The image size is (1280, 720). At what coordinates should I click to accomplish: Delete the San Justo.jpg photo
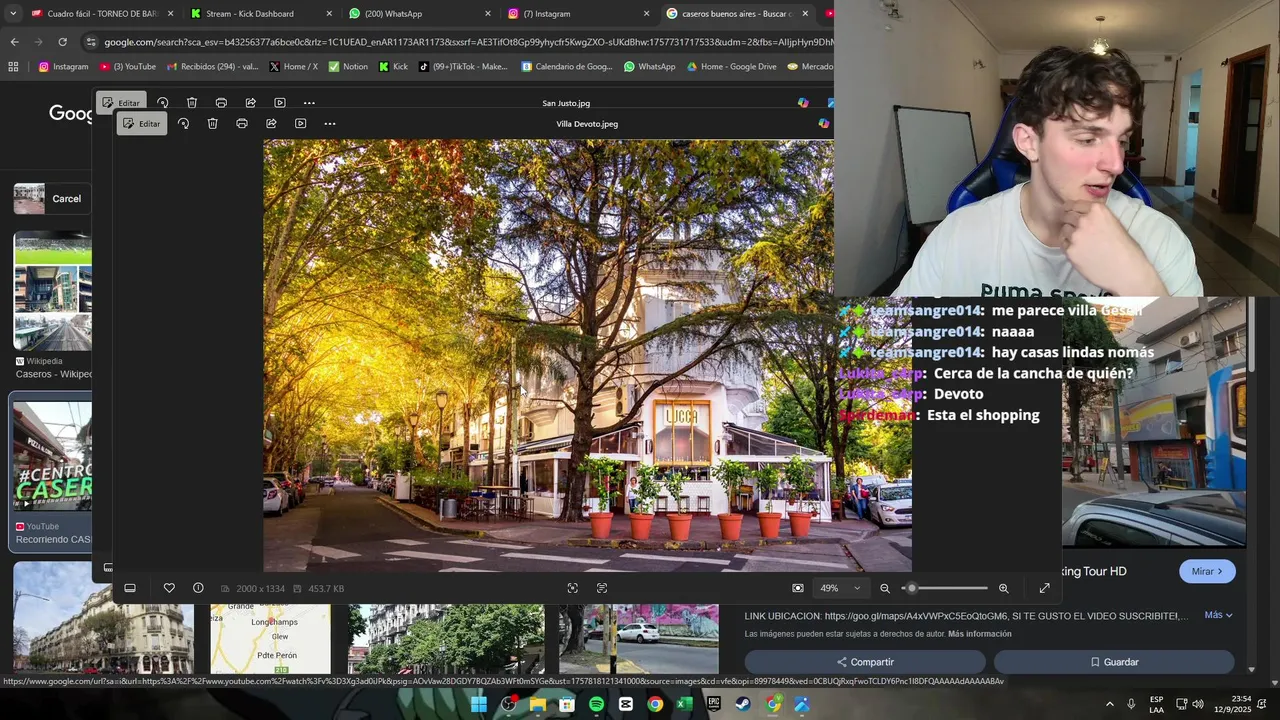192,103
